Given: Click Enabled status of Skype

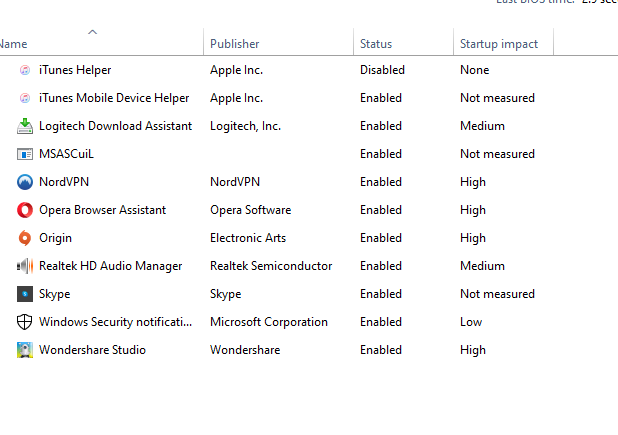Looking at the screenshot, I should click(381, 294).
